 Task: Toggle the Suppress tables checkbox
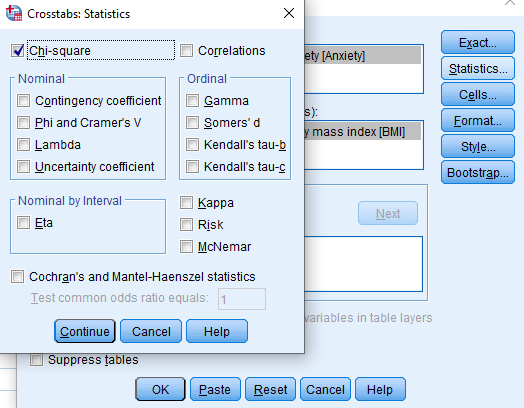(x=36, y=360)
